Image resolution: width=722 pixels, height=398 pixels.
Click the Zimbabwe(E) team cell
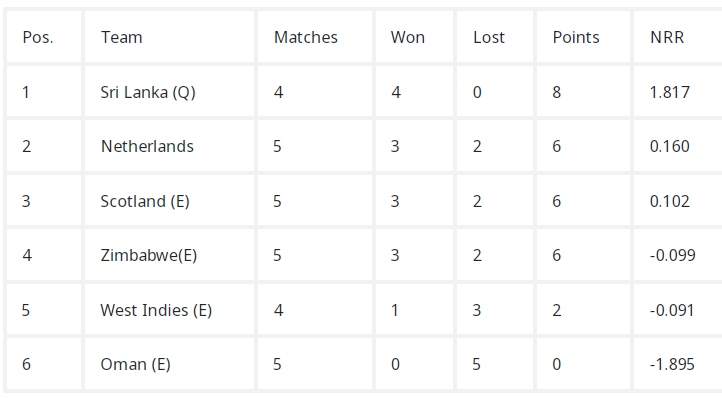tap(169, 255)
